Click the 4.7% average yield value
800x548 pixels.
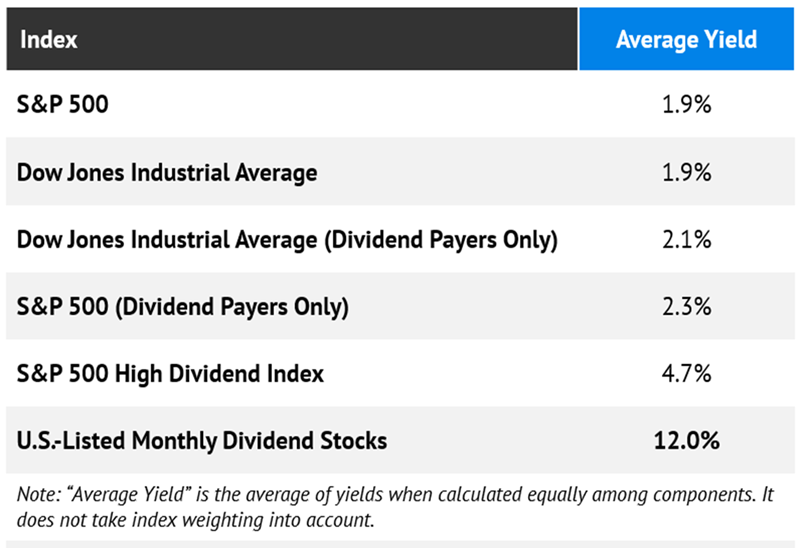[x=687, y=374]
